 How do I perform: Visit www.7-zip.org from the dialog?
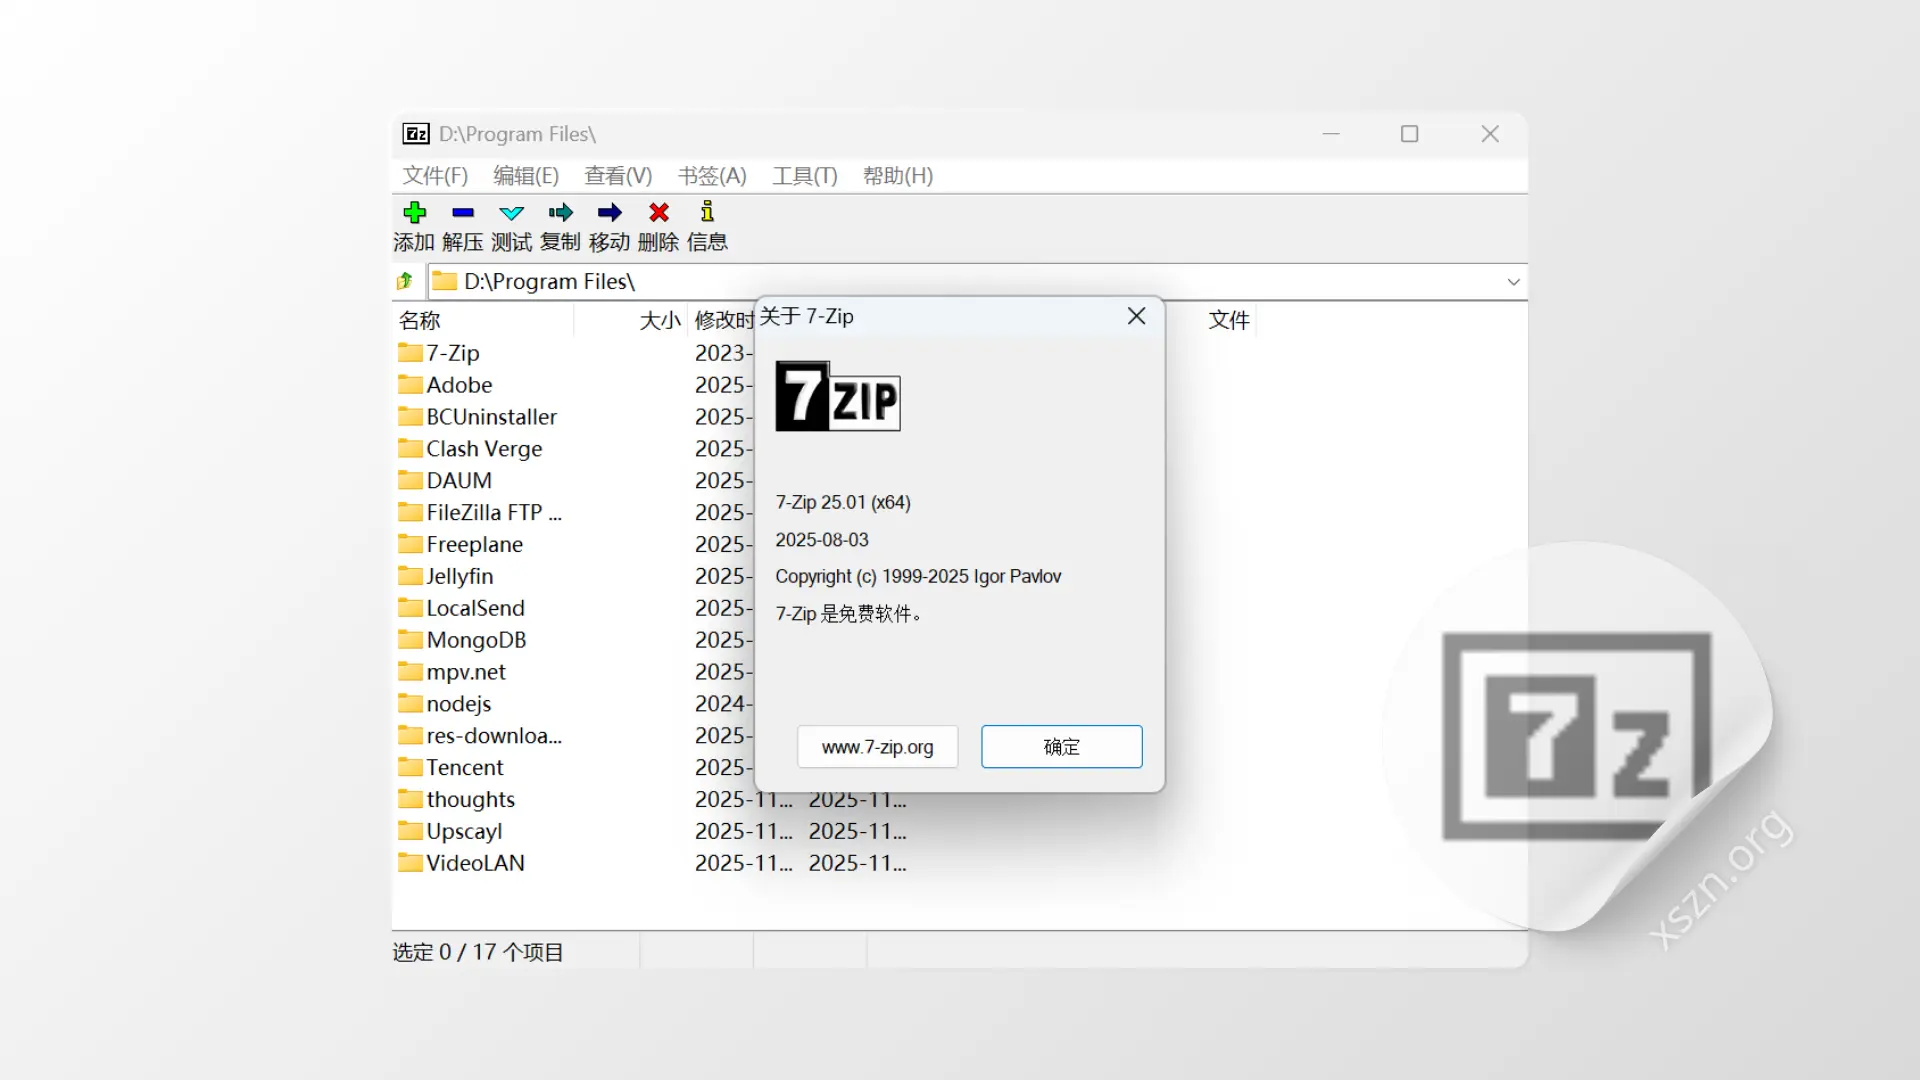point(877,747)
